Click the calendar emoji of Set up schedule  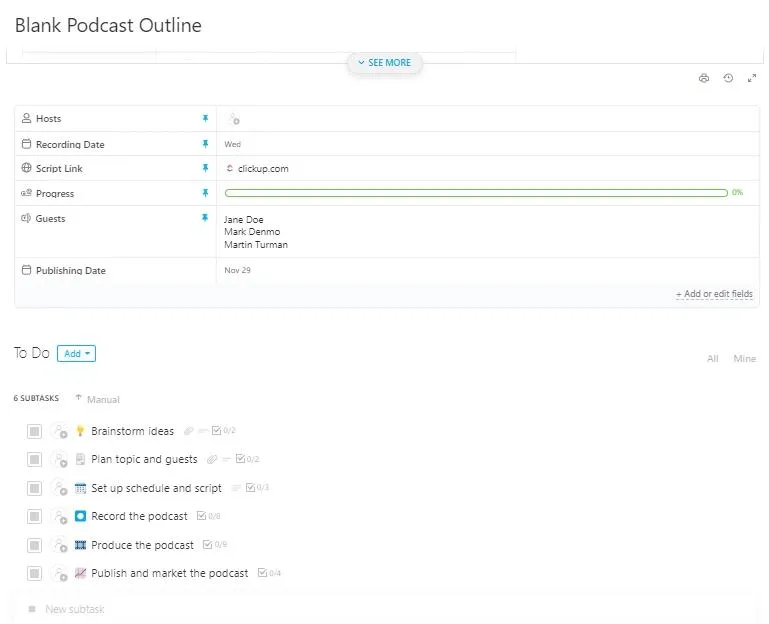click(x=80, y=488)
